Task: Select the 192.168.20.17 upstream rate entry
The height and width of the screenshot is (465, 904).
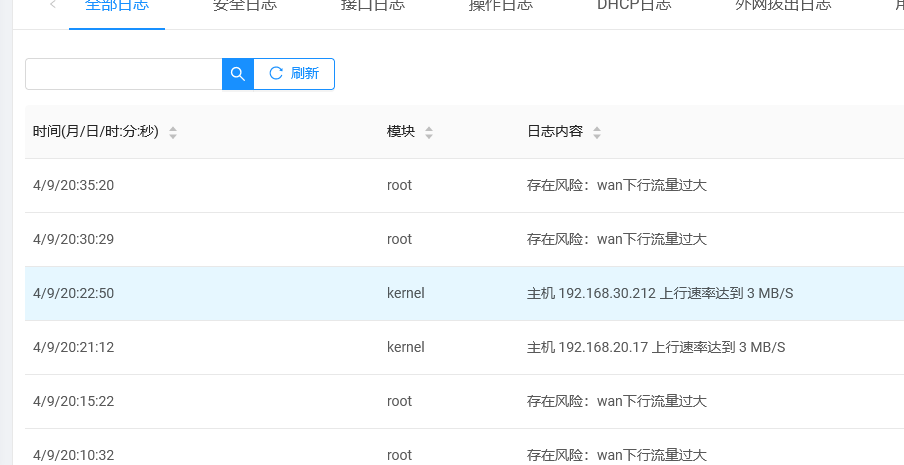Action: 464,347
